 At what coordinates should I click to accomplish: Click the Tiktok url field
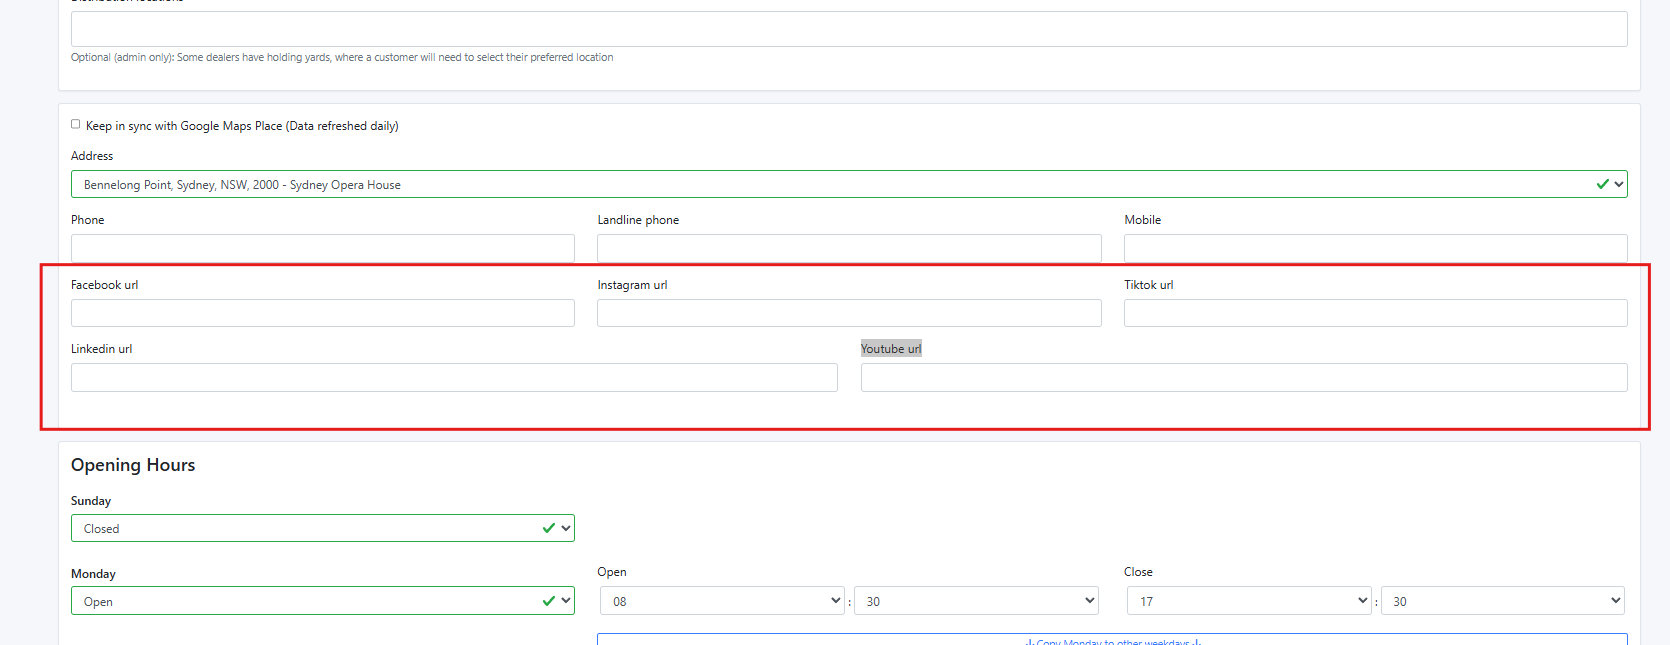point(1376,313)
